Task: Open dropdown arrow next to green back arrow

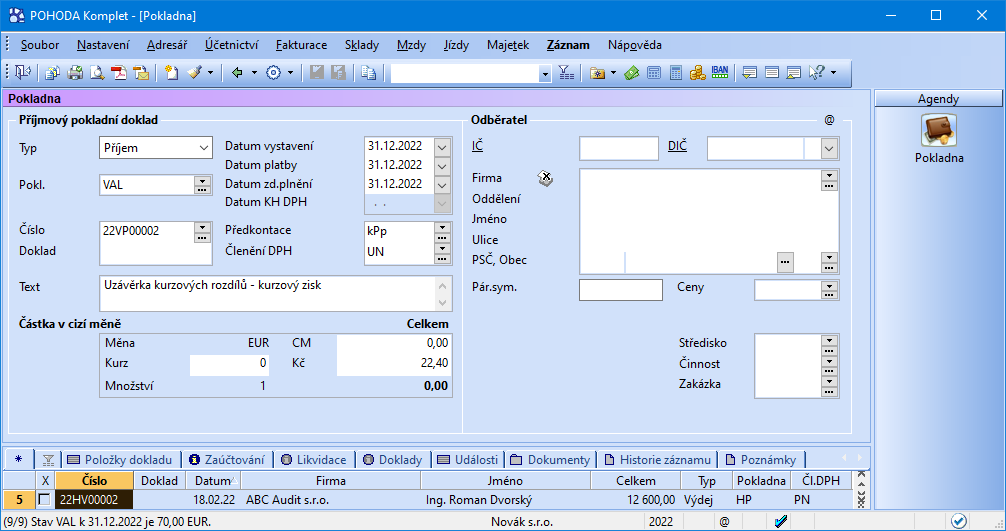Action: click(x=254, y=73)
